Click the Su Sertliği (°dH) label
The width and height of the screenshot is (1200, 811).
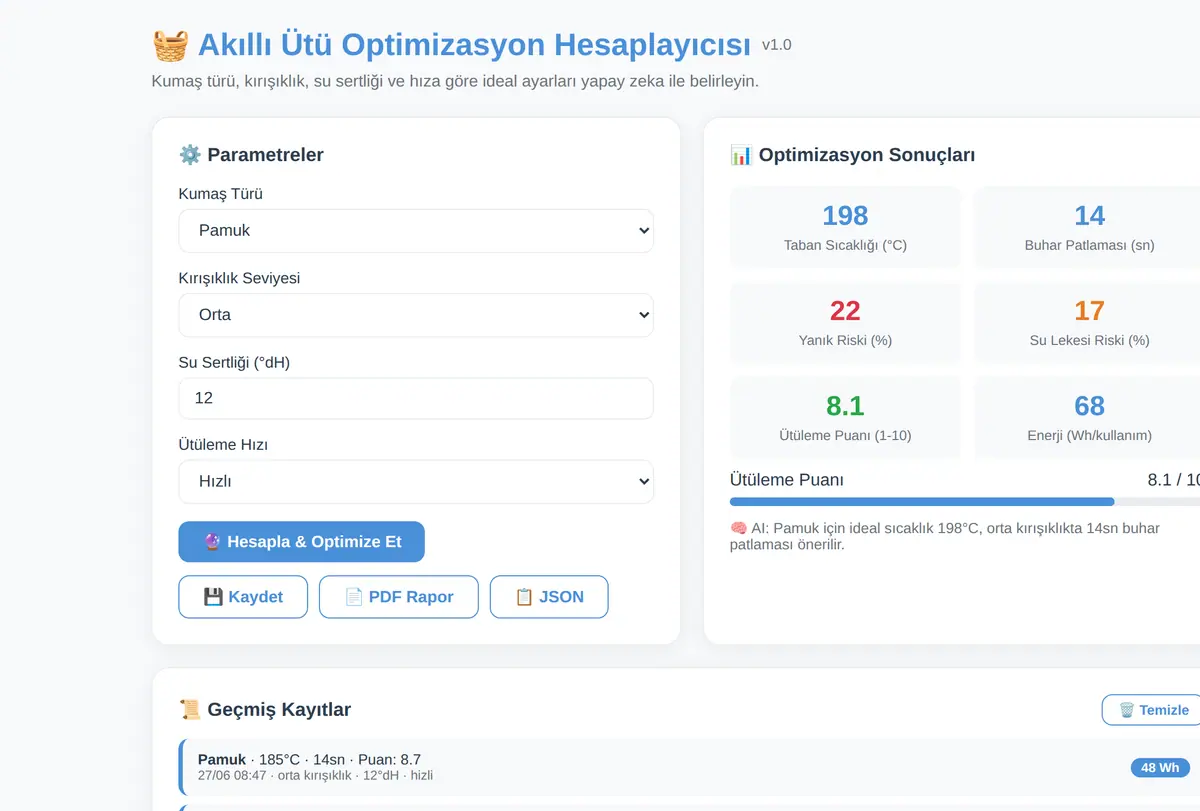[234, 363]
